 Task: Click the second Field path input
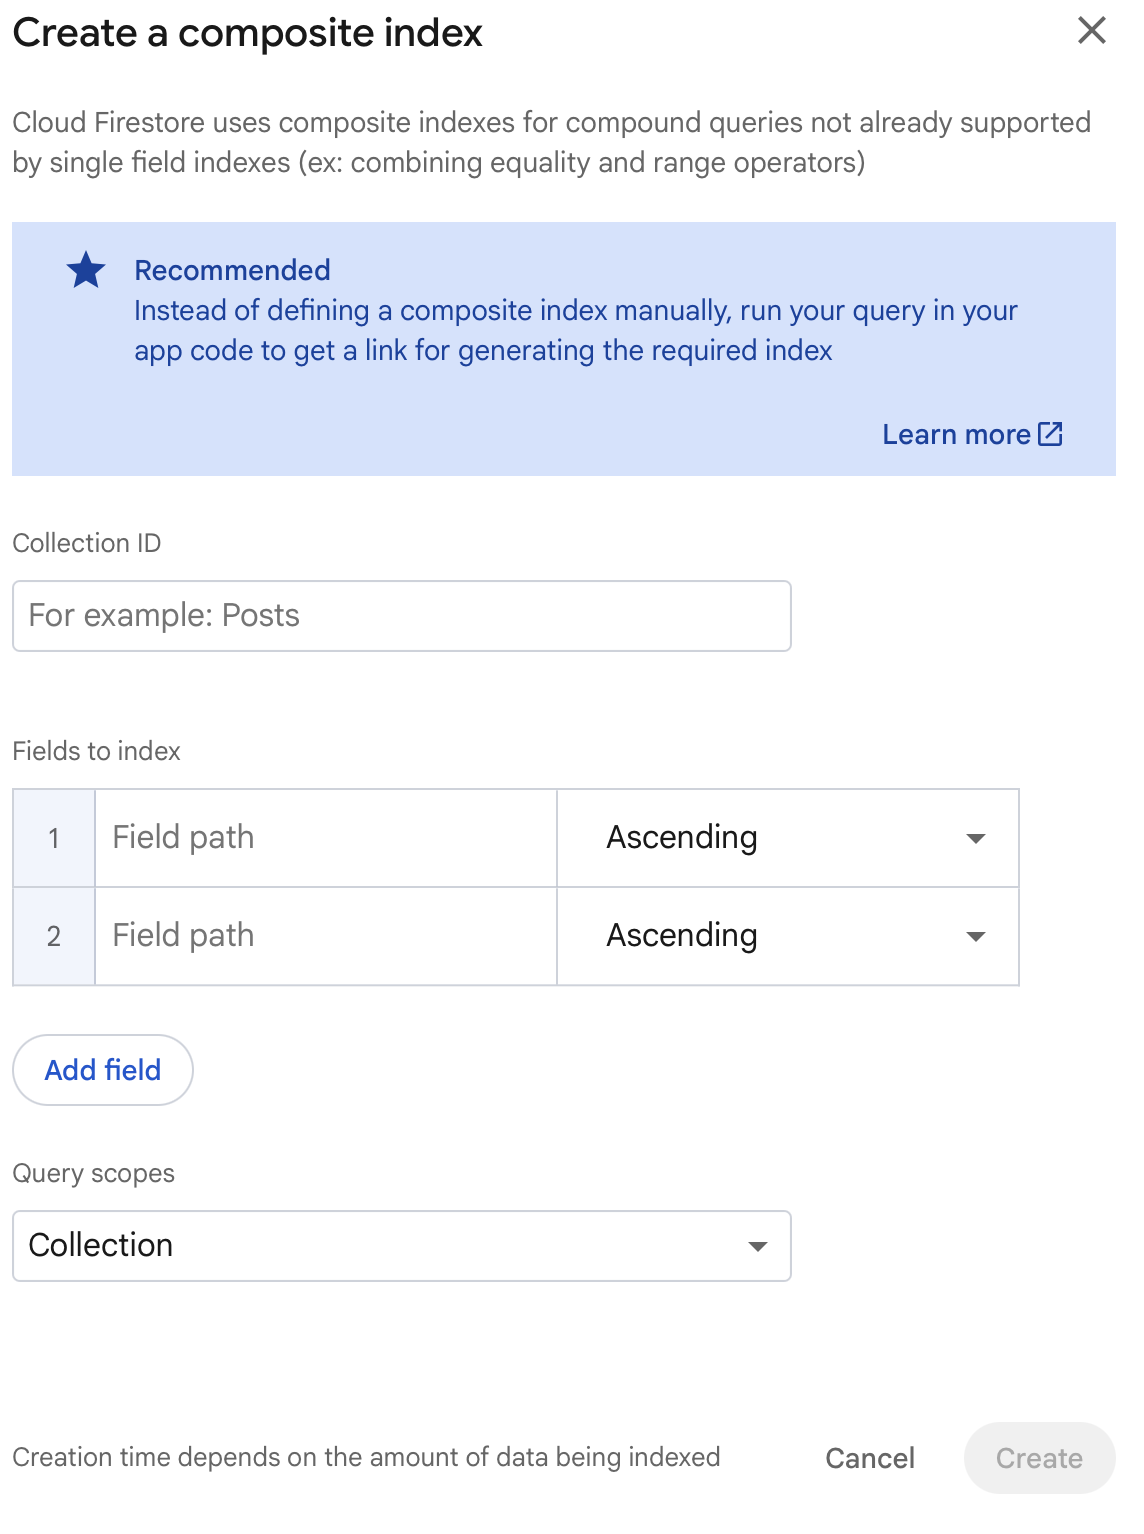pyautogui.click(x=325, y=936)
